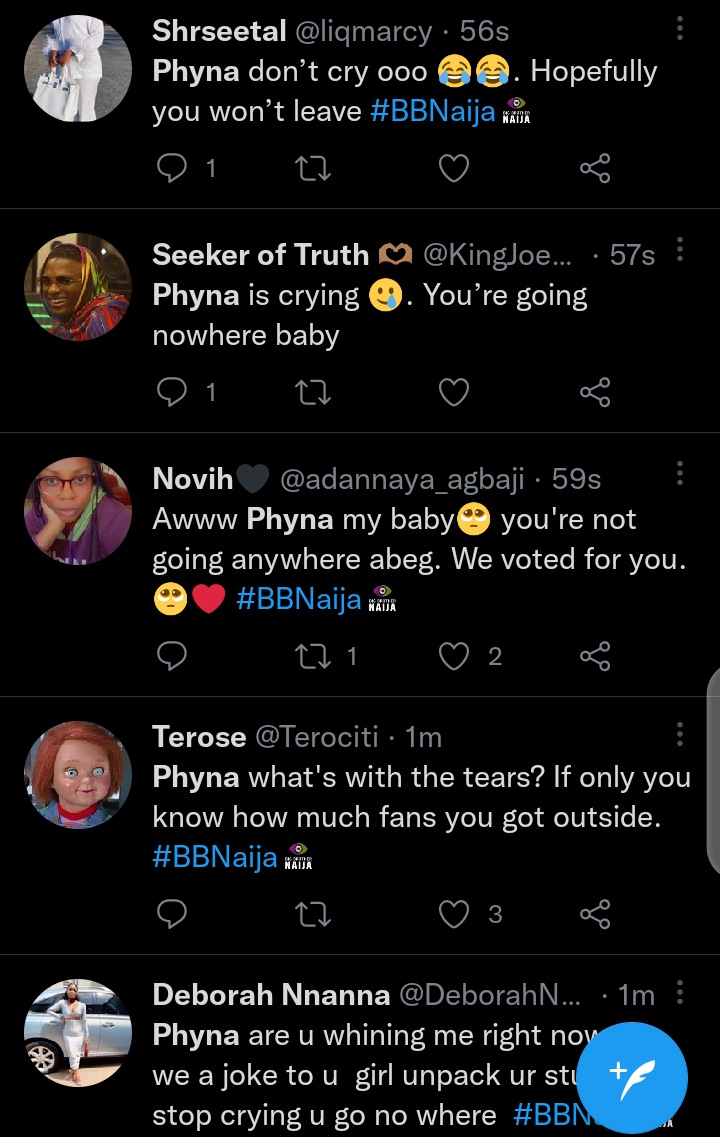Like the Seeker of Truth tweet
The width and height of the screenshot is (720, 1137).
pyautogui.click(x=454, y=393)
